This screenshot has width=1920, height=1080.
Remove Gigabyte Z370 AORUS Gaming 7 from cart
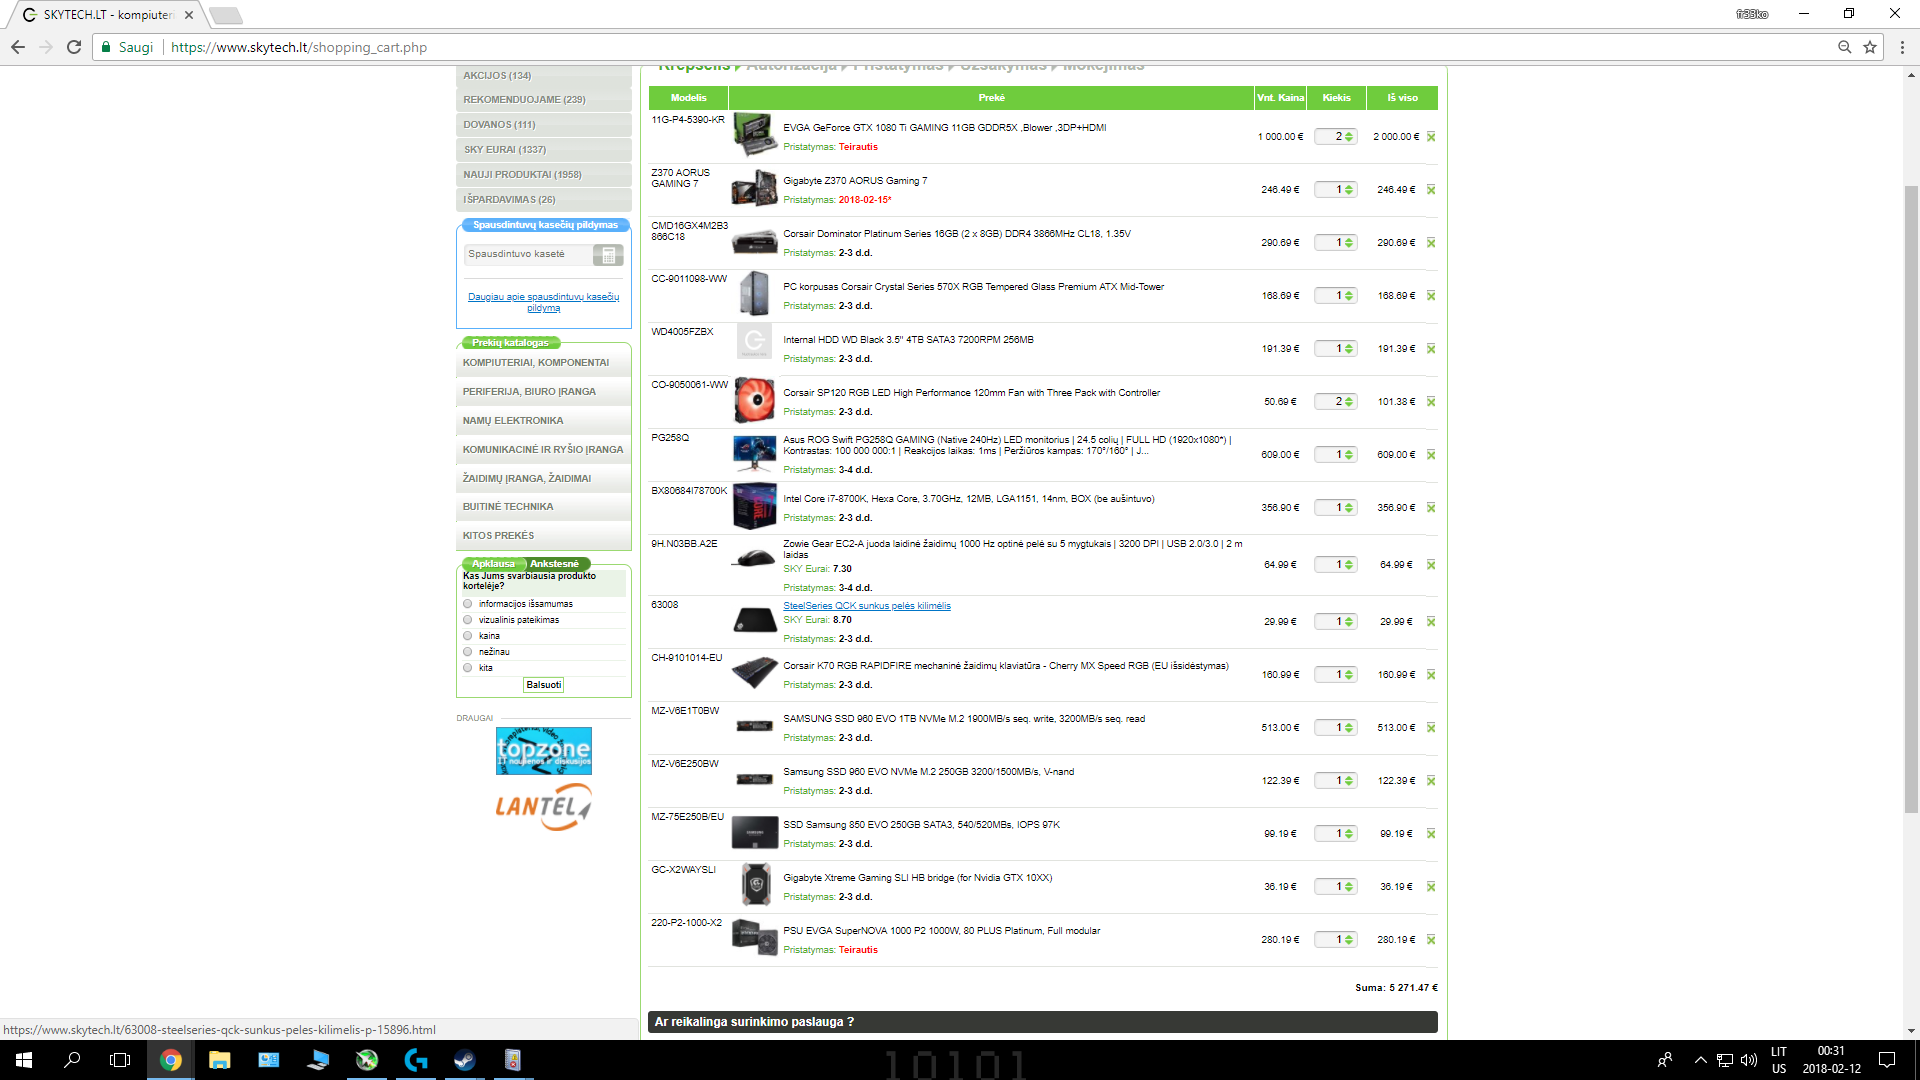[x=1431, y=190]
